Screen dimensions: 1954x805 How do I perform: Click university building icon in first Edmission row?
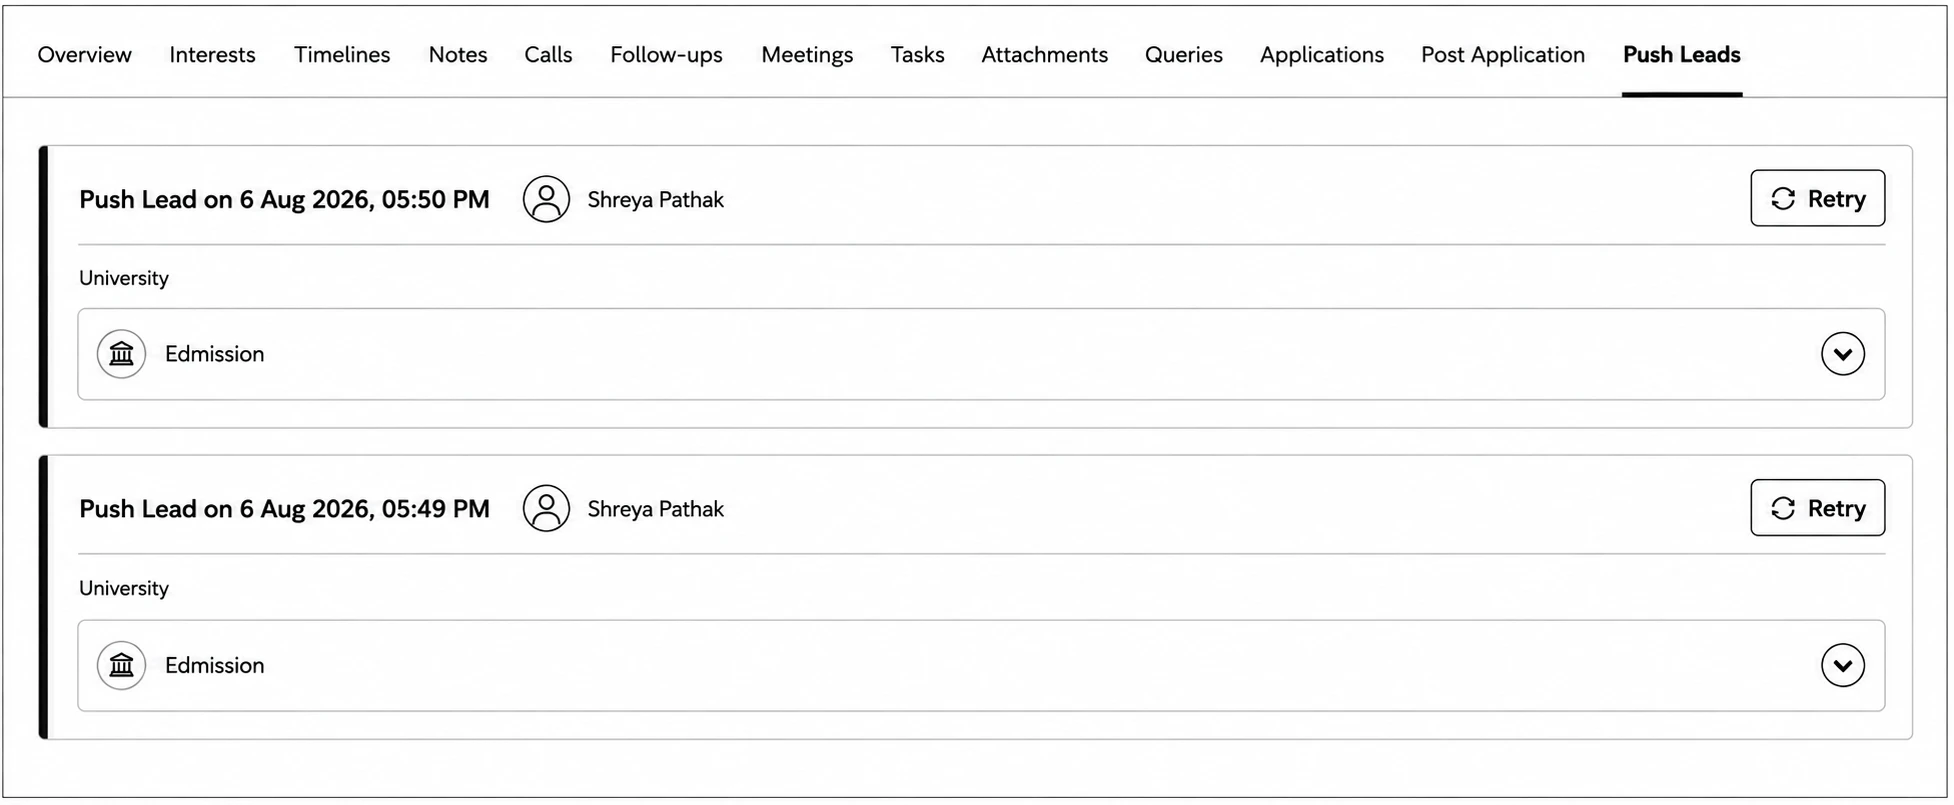tap(121, 354)
